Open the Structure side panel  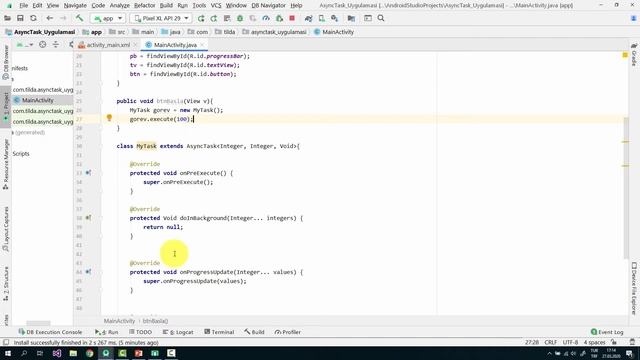click(6, 284)
